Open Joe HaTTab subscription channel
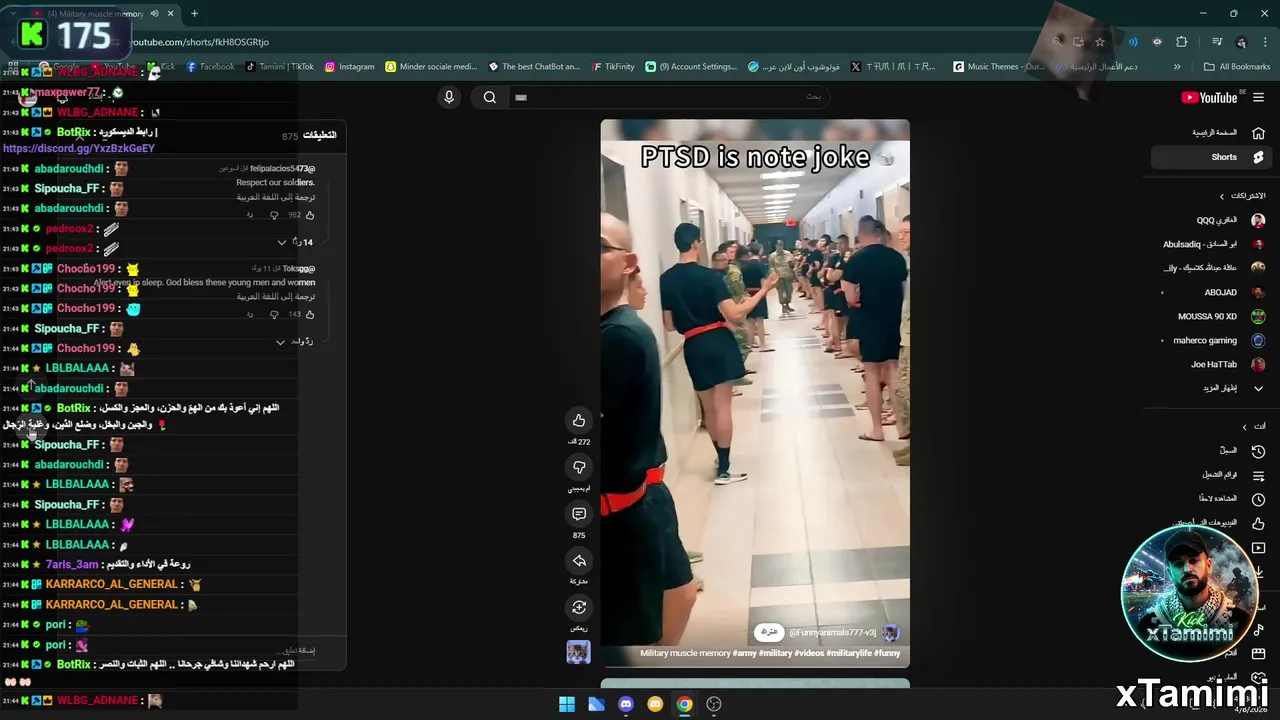 pyautogui.click(x=1209, y=364)
